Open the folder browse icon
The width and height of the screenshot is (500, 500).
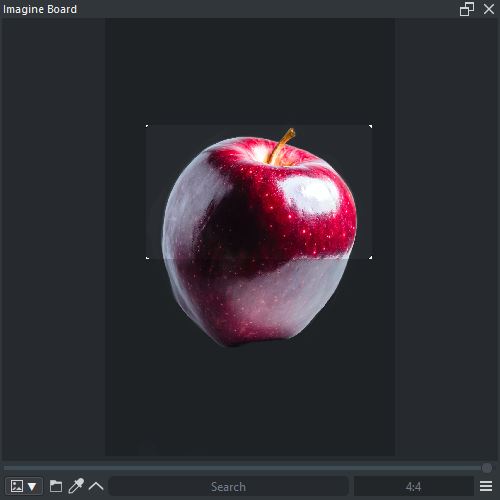click(56, 486)
